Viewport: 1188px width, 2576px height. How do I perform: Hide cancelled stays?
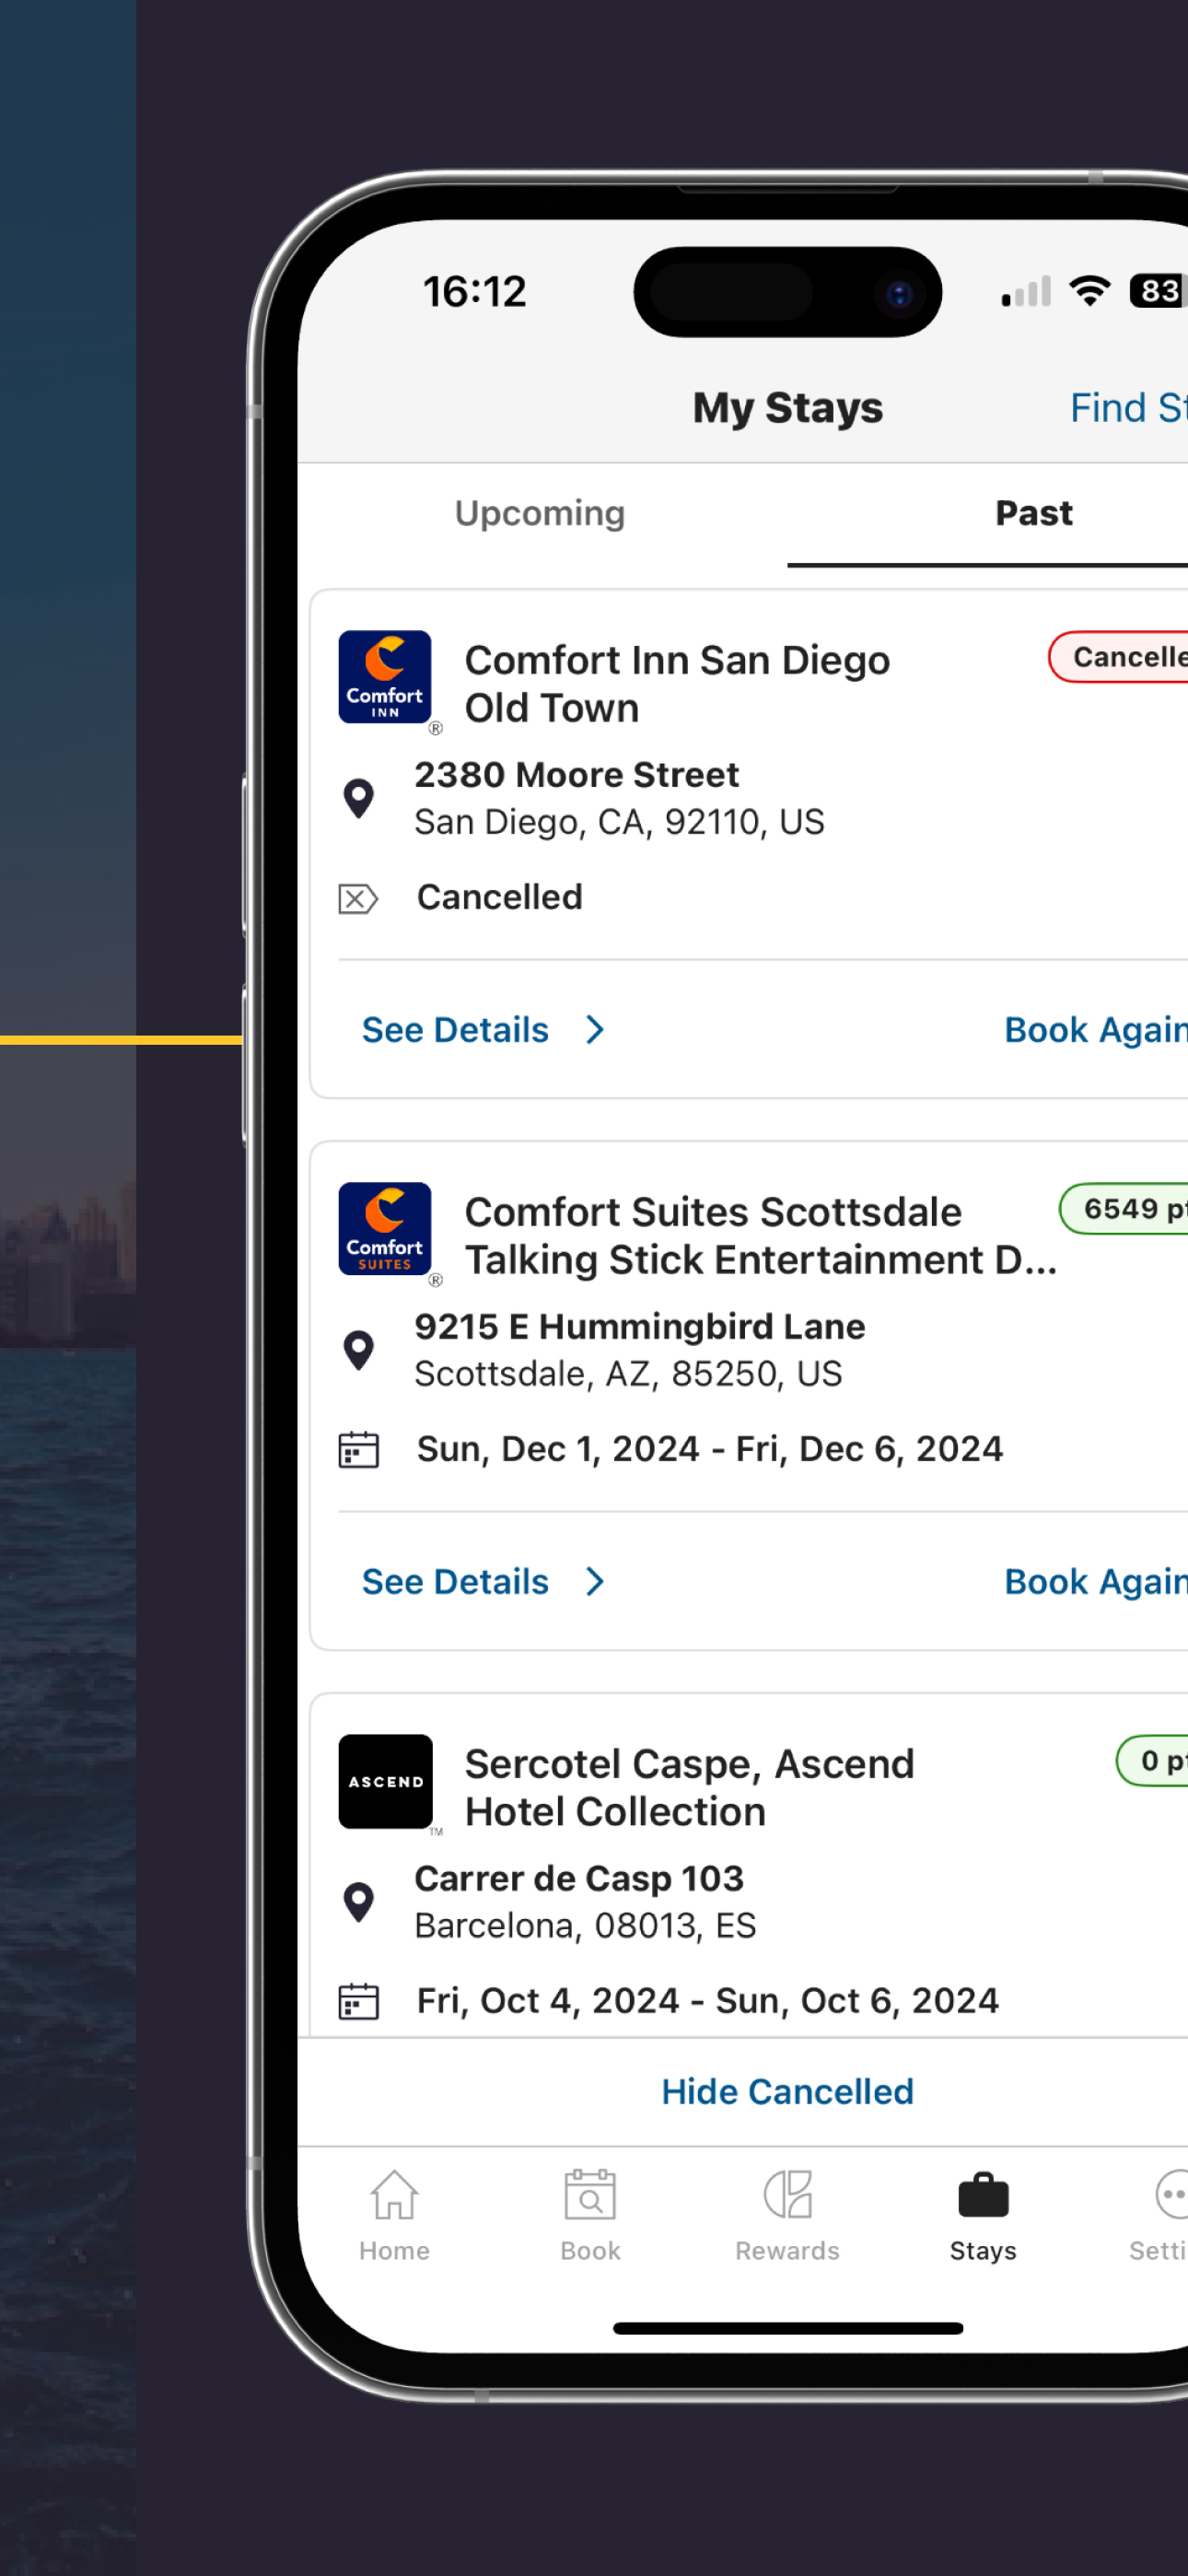787,2091
